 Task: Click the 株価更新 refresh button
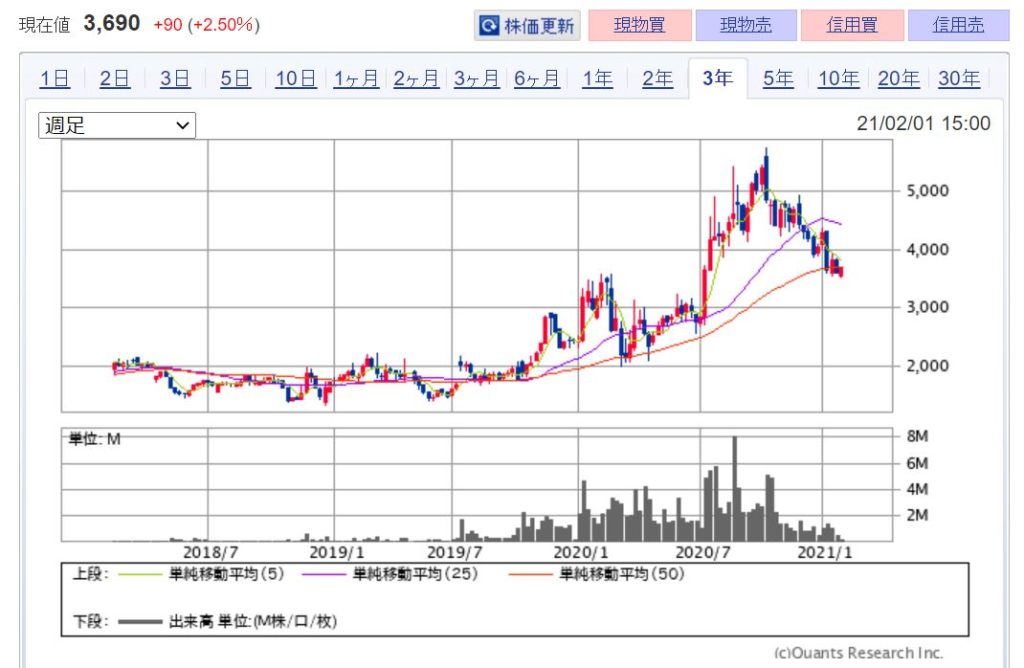click(x=527, y=26)
